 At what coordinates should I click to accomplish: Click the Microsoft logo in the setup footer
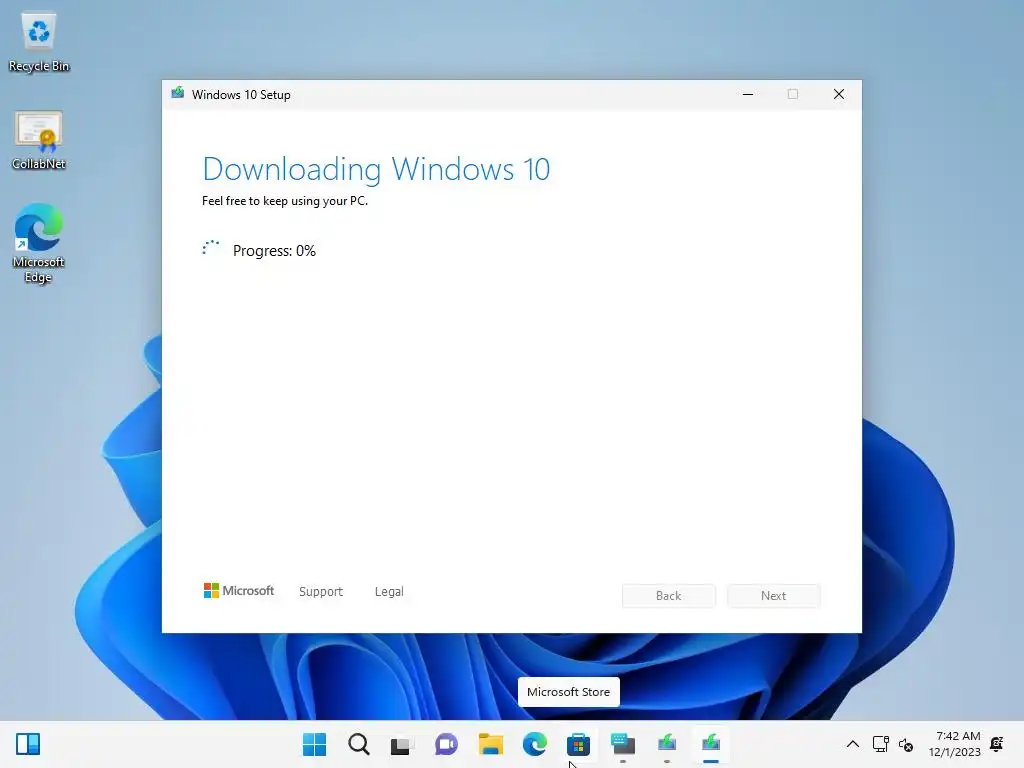[x=239, y=591]
